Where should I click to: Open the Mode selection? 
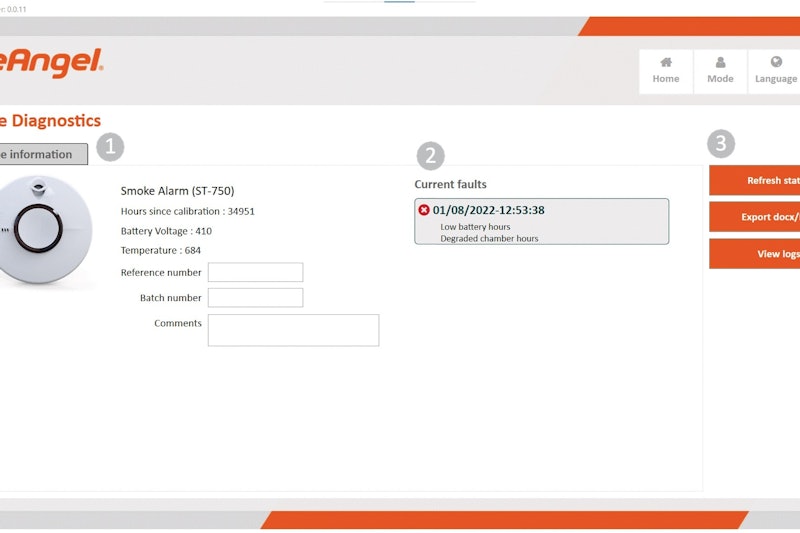(720, 70)
